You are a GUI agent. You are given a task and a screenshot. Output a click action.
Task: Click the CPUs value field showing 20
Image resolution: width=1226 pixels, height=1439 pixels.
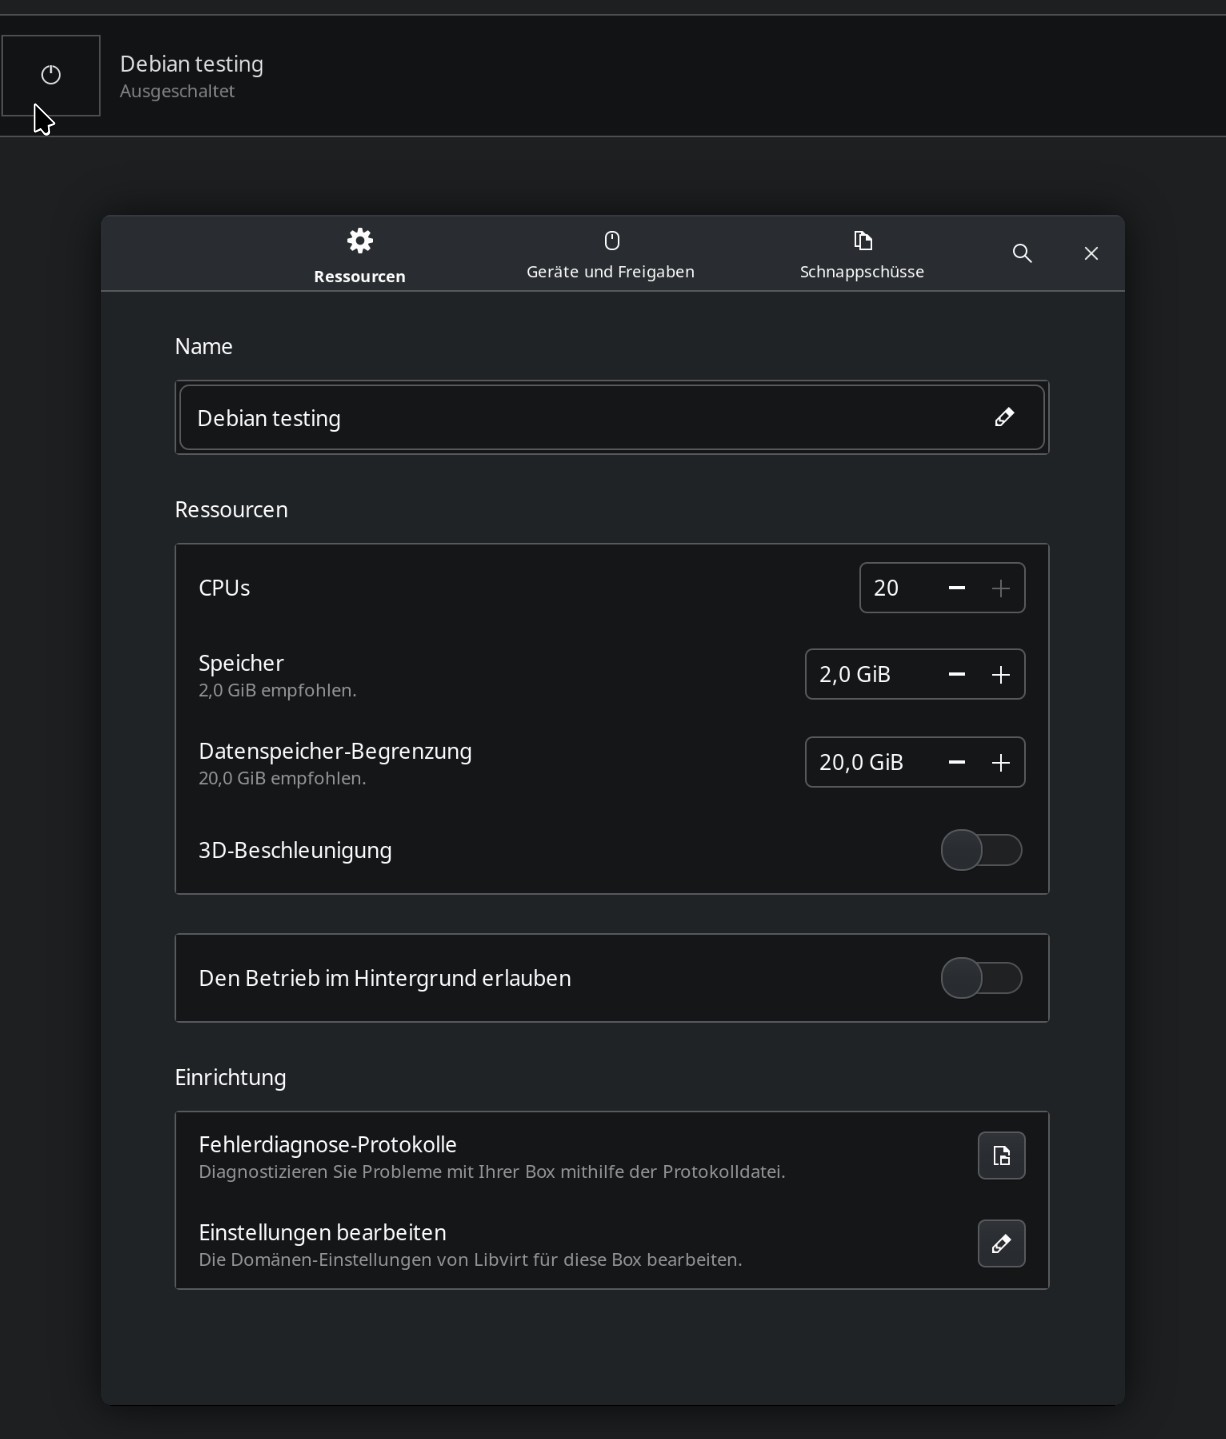tap(895, 588)
